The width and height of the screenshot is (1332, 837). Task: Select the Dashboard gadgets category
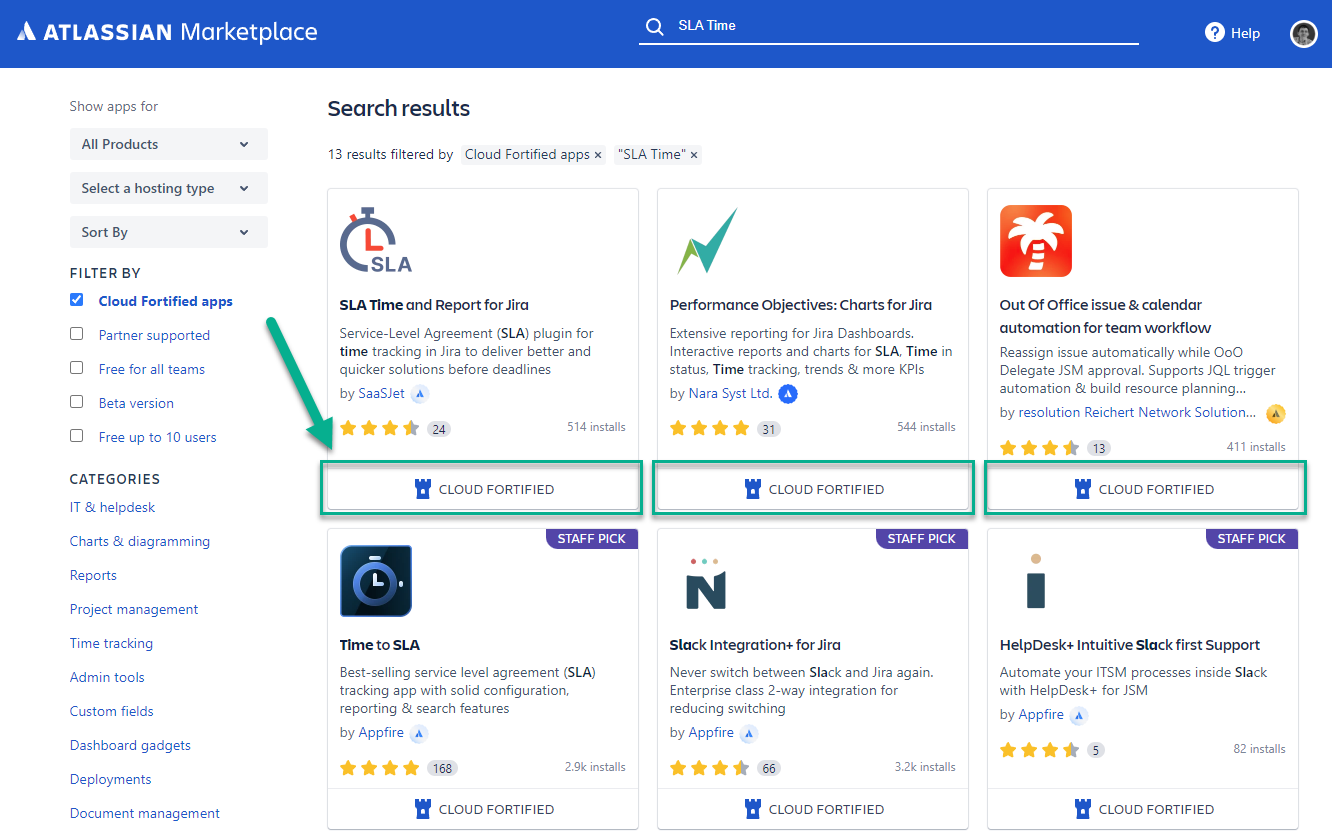[x=130, y=745]
